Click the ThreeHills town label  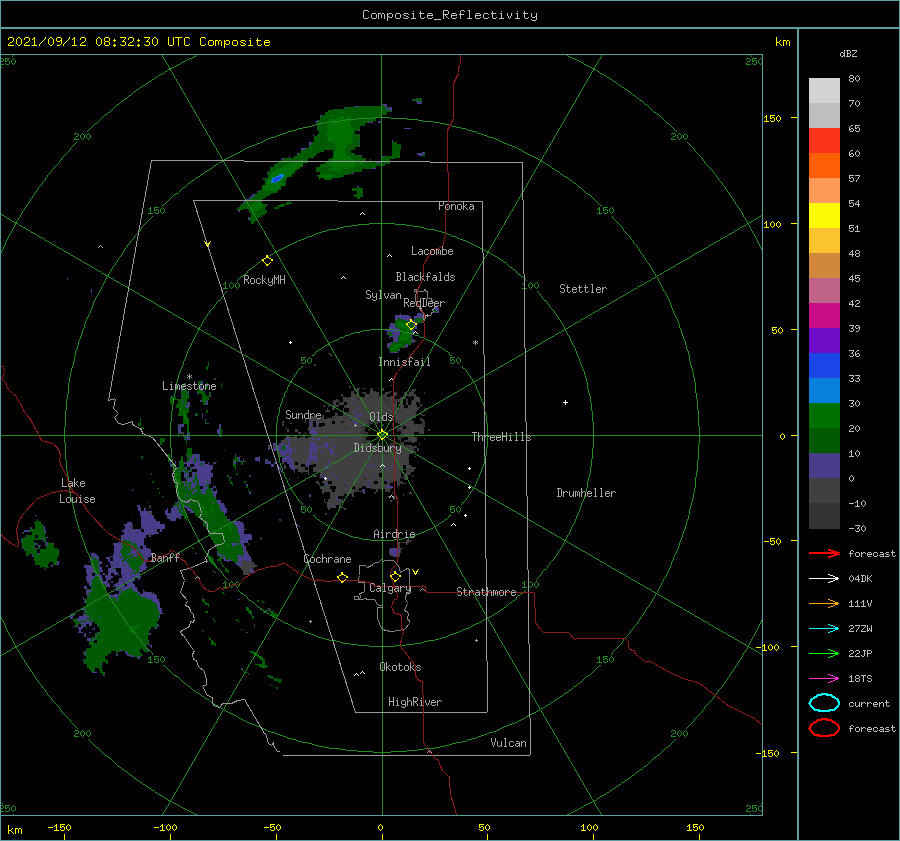point(501,437)
